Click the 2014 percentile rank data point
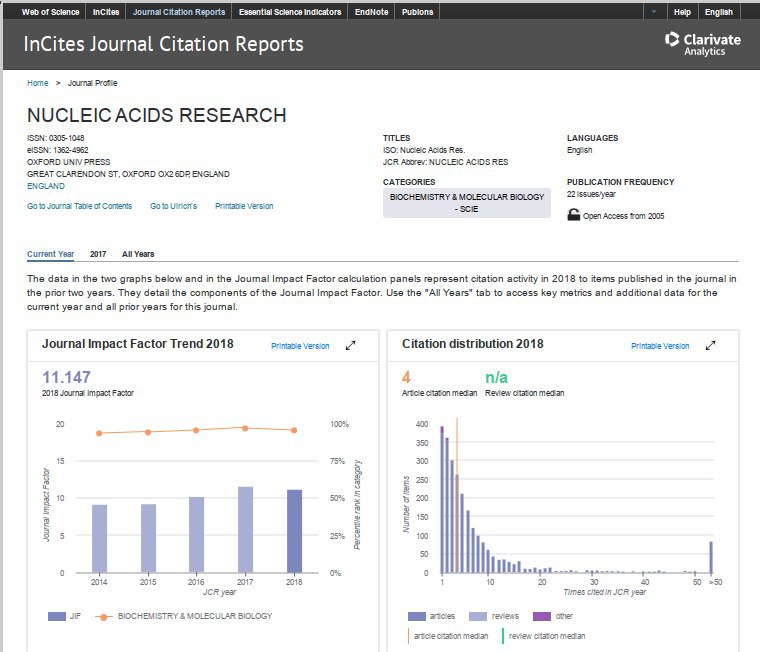The width and height of the screenshot is (760, 652). (x=99, y=433)
